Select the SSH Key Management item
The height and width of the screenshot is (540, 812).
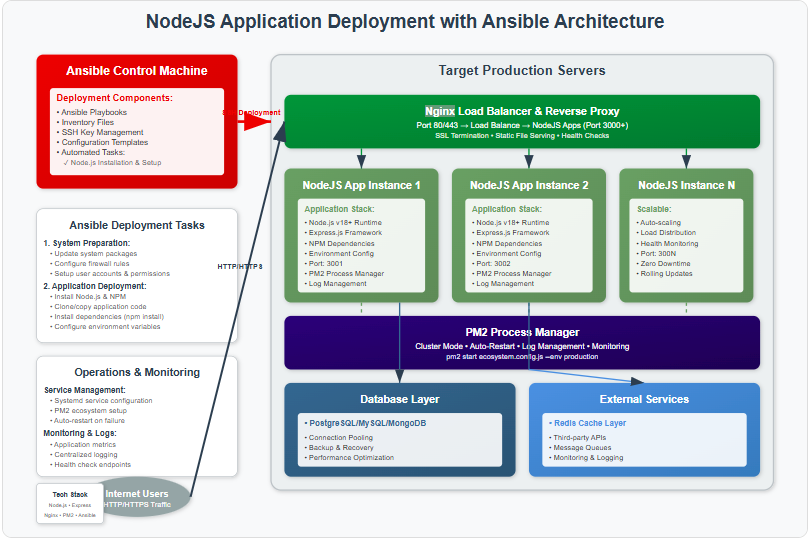point(103,132)
